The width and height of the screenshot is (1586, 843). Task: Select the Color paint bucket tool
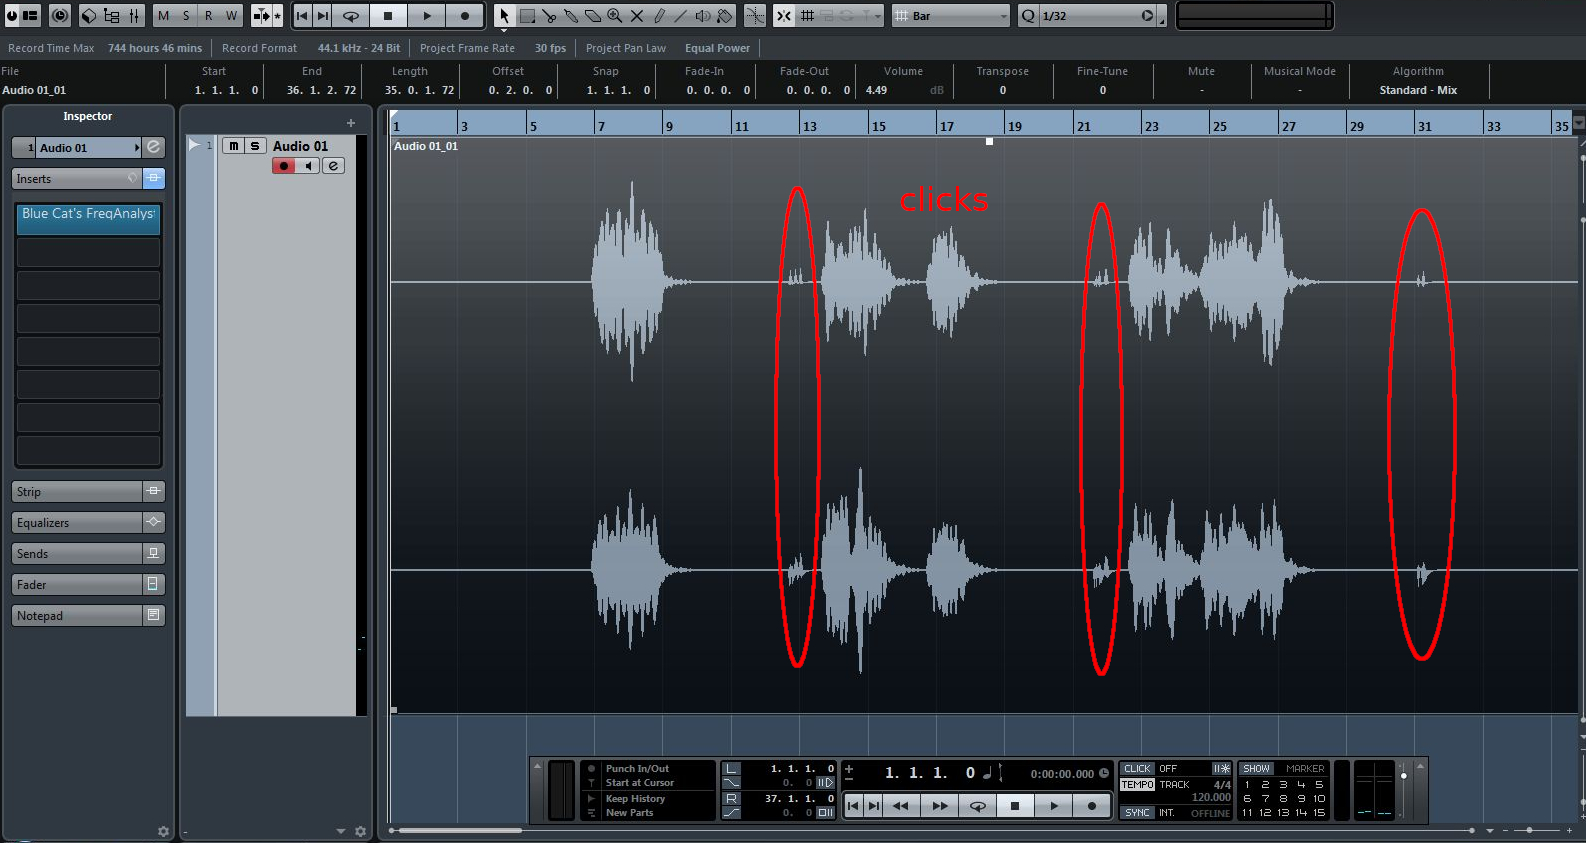pos(725,16)
